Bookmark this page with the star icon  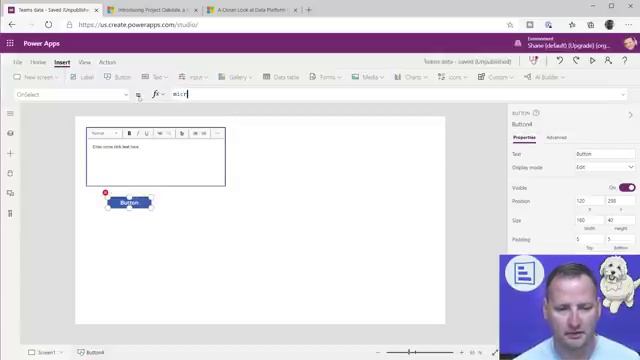510,25
